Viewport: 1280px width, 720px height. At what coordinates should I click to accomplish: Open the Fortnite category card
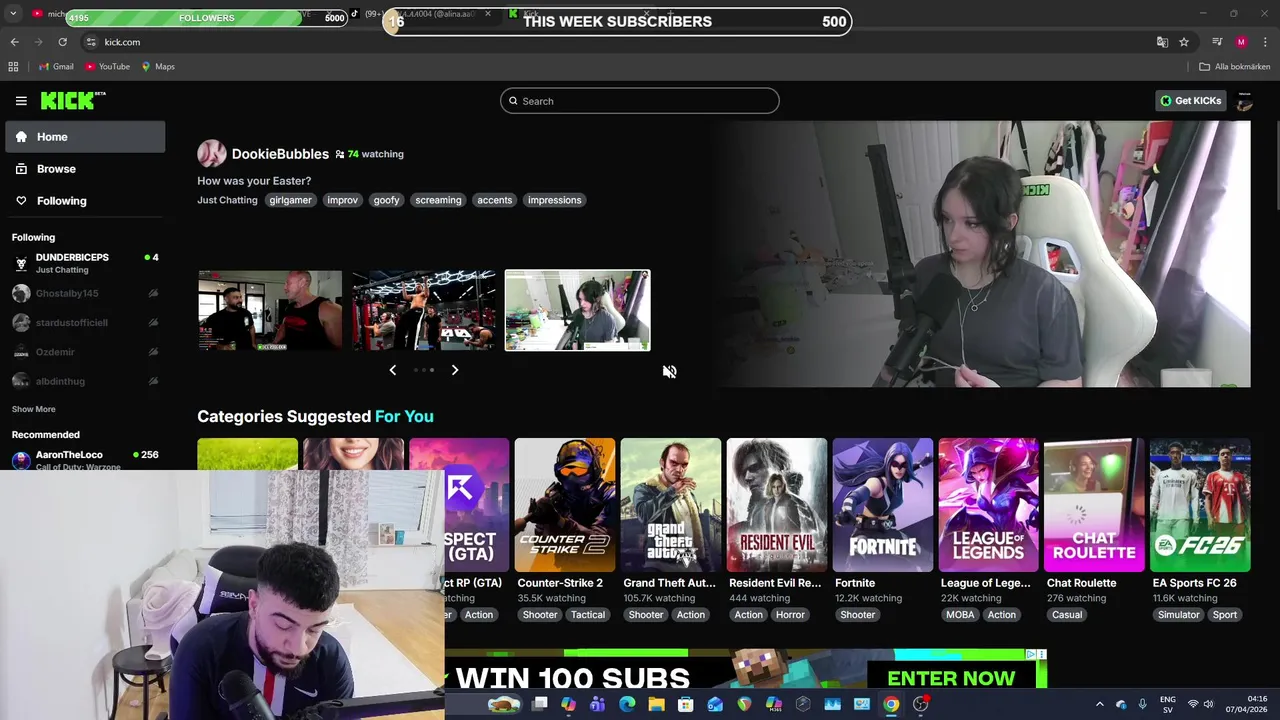[x=883, y=505]
